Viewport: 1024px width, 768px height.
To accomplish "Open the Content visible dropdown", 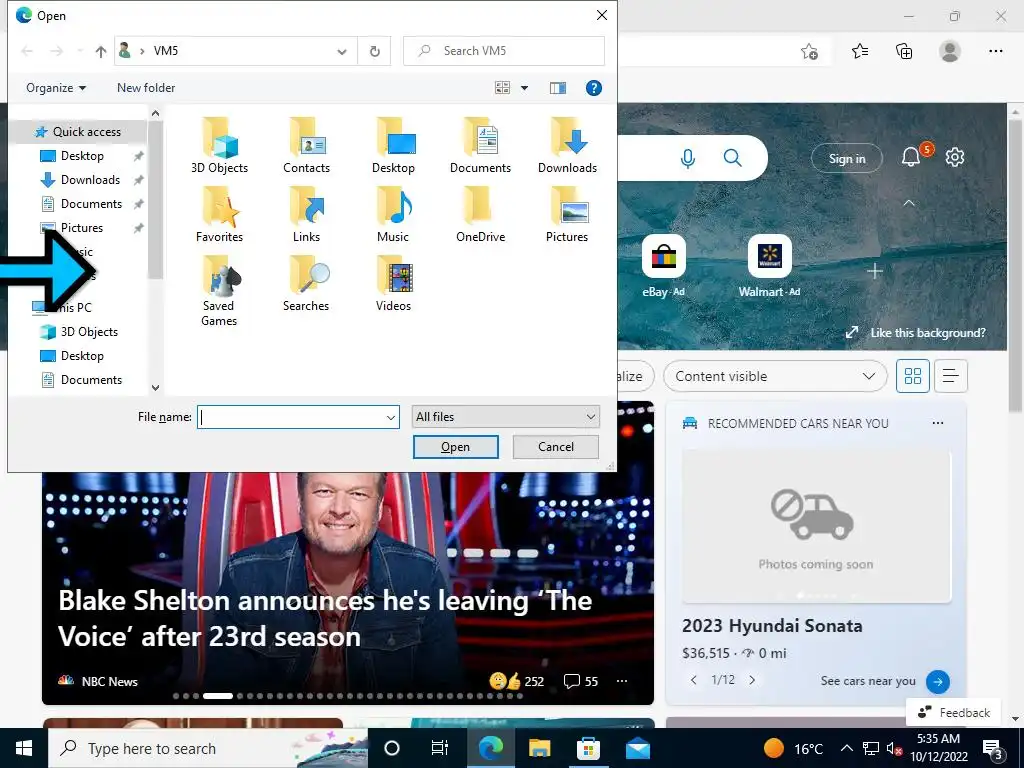I will coord(775,376).
